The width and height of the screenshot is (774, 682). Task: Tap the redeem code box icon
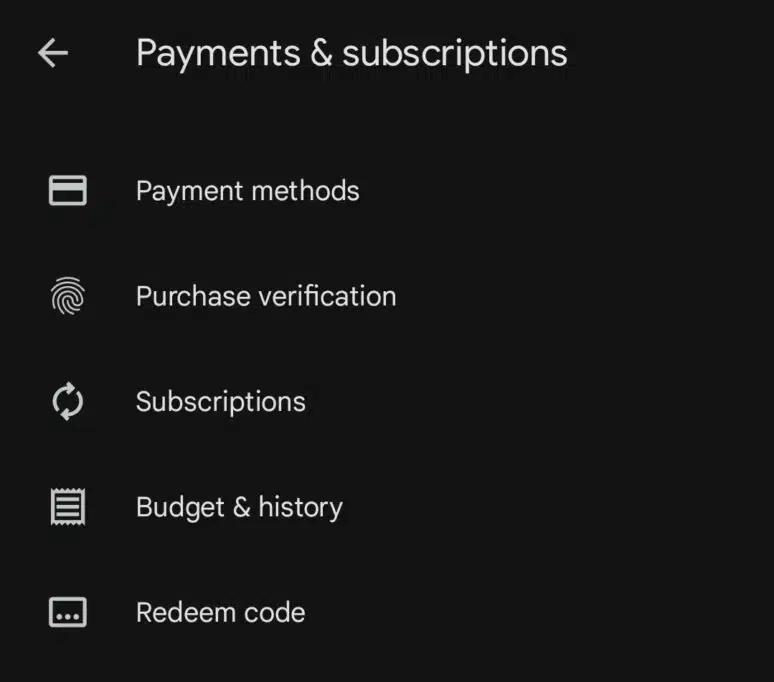pos(68,612)
